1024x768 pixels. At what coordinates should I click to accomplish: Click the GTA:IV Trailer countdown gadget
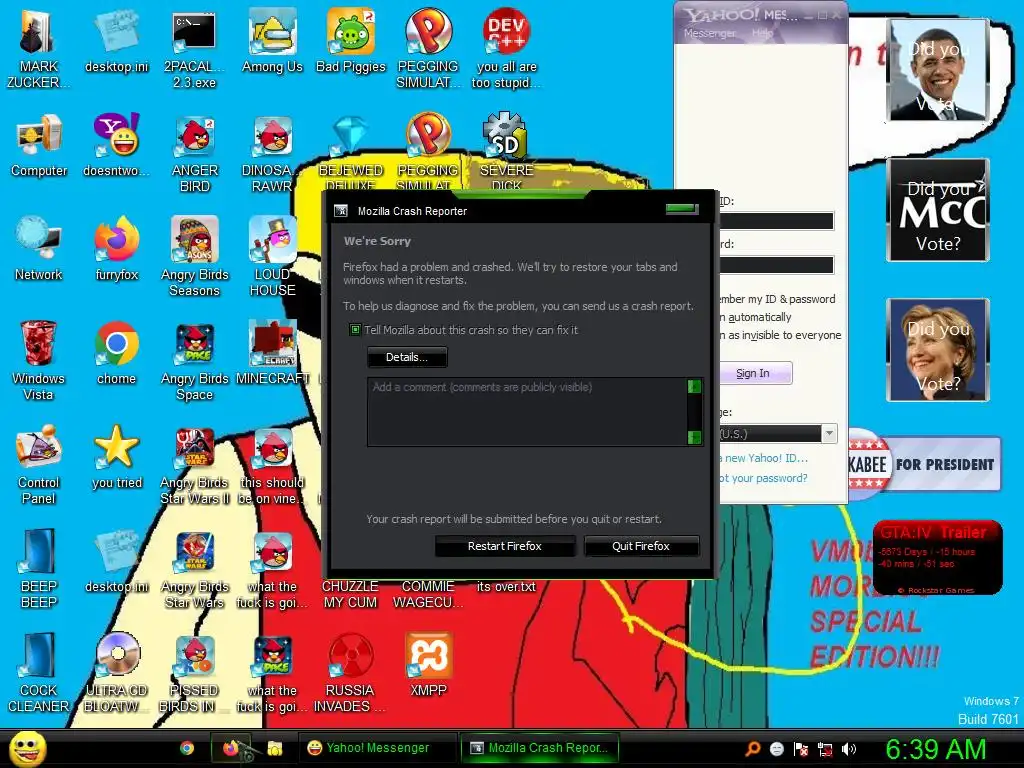[x=938, y=557]
